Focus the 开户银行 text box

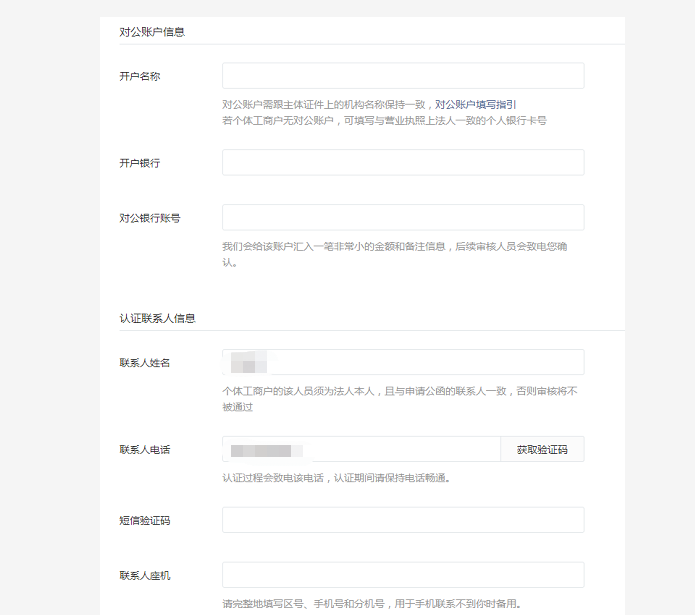[x=402, y=163]
